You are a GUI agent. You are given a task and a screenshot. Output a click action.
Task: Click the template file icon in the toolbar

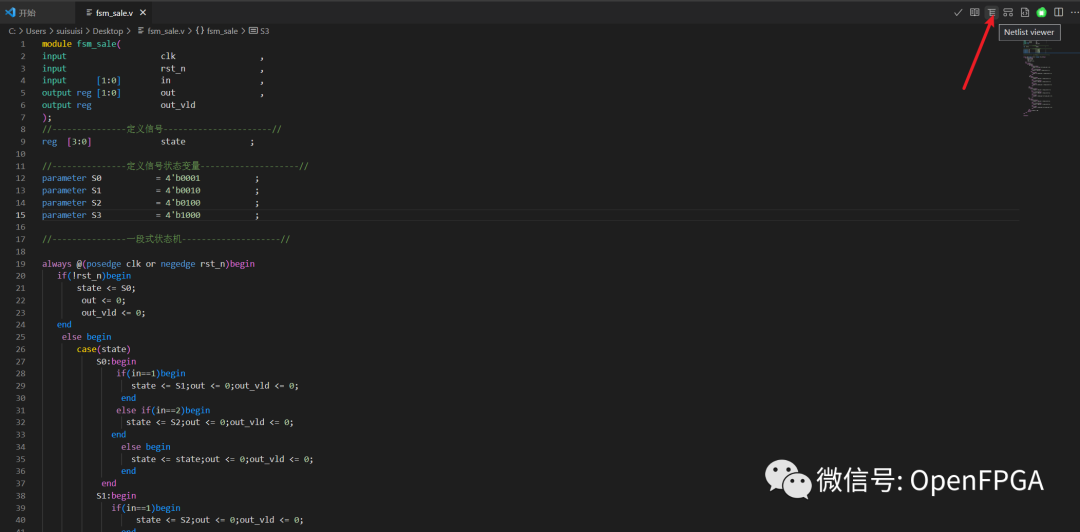pos(1025,12)
